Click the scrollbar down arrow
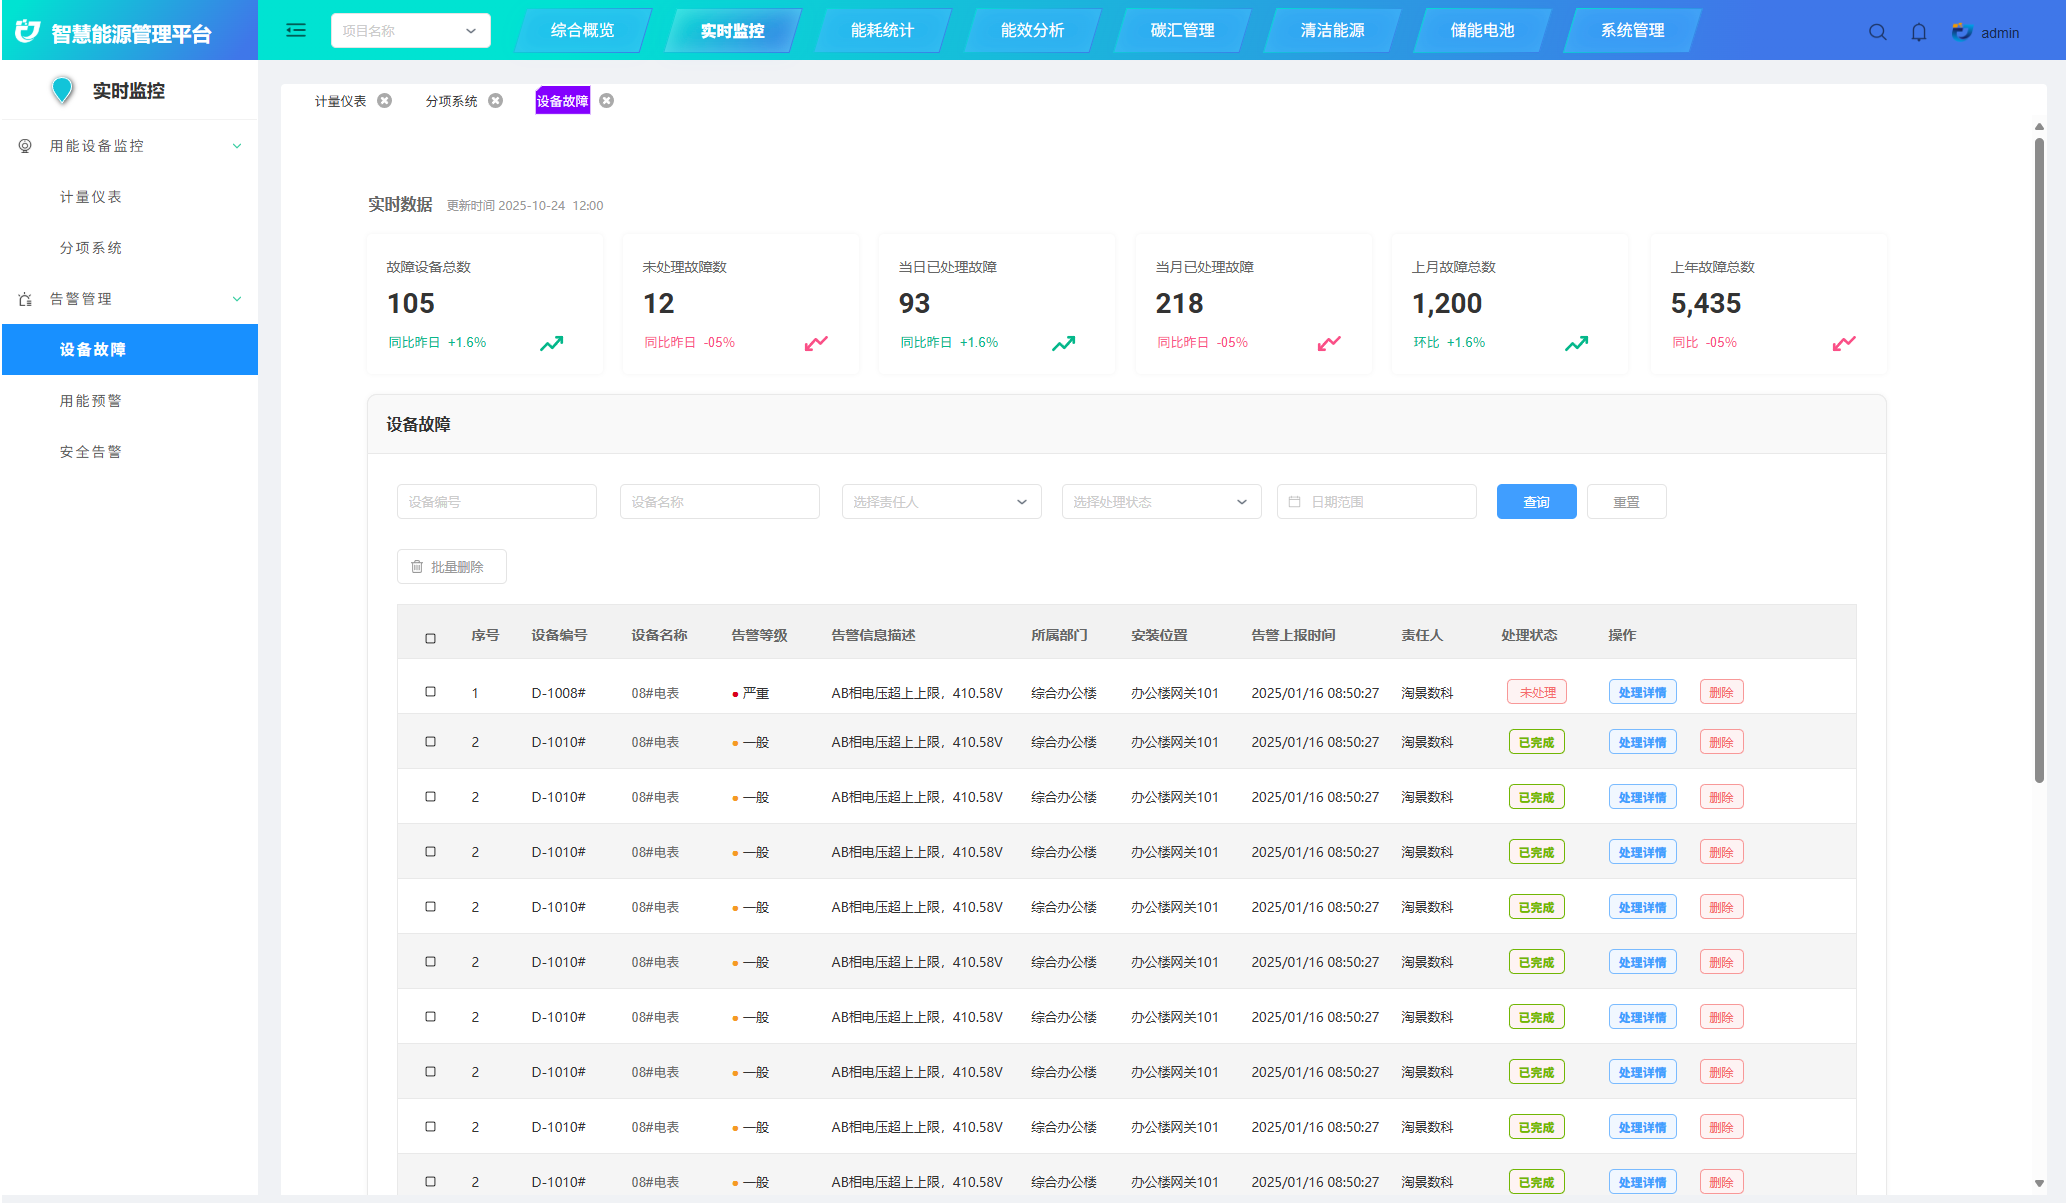The width and height of the screenshot is (2066, 1203). (x=2039, y=1183)
